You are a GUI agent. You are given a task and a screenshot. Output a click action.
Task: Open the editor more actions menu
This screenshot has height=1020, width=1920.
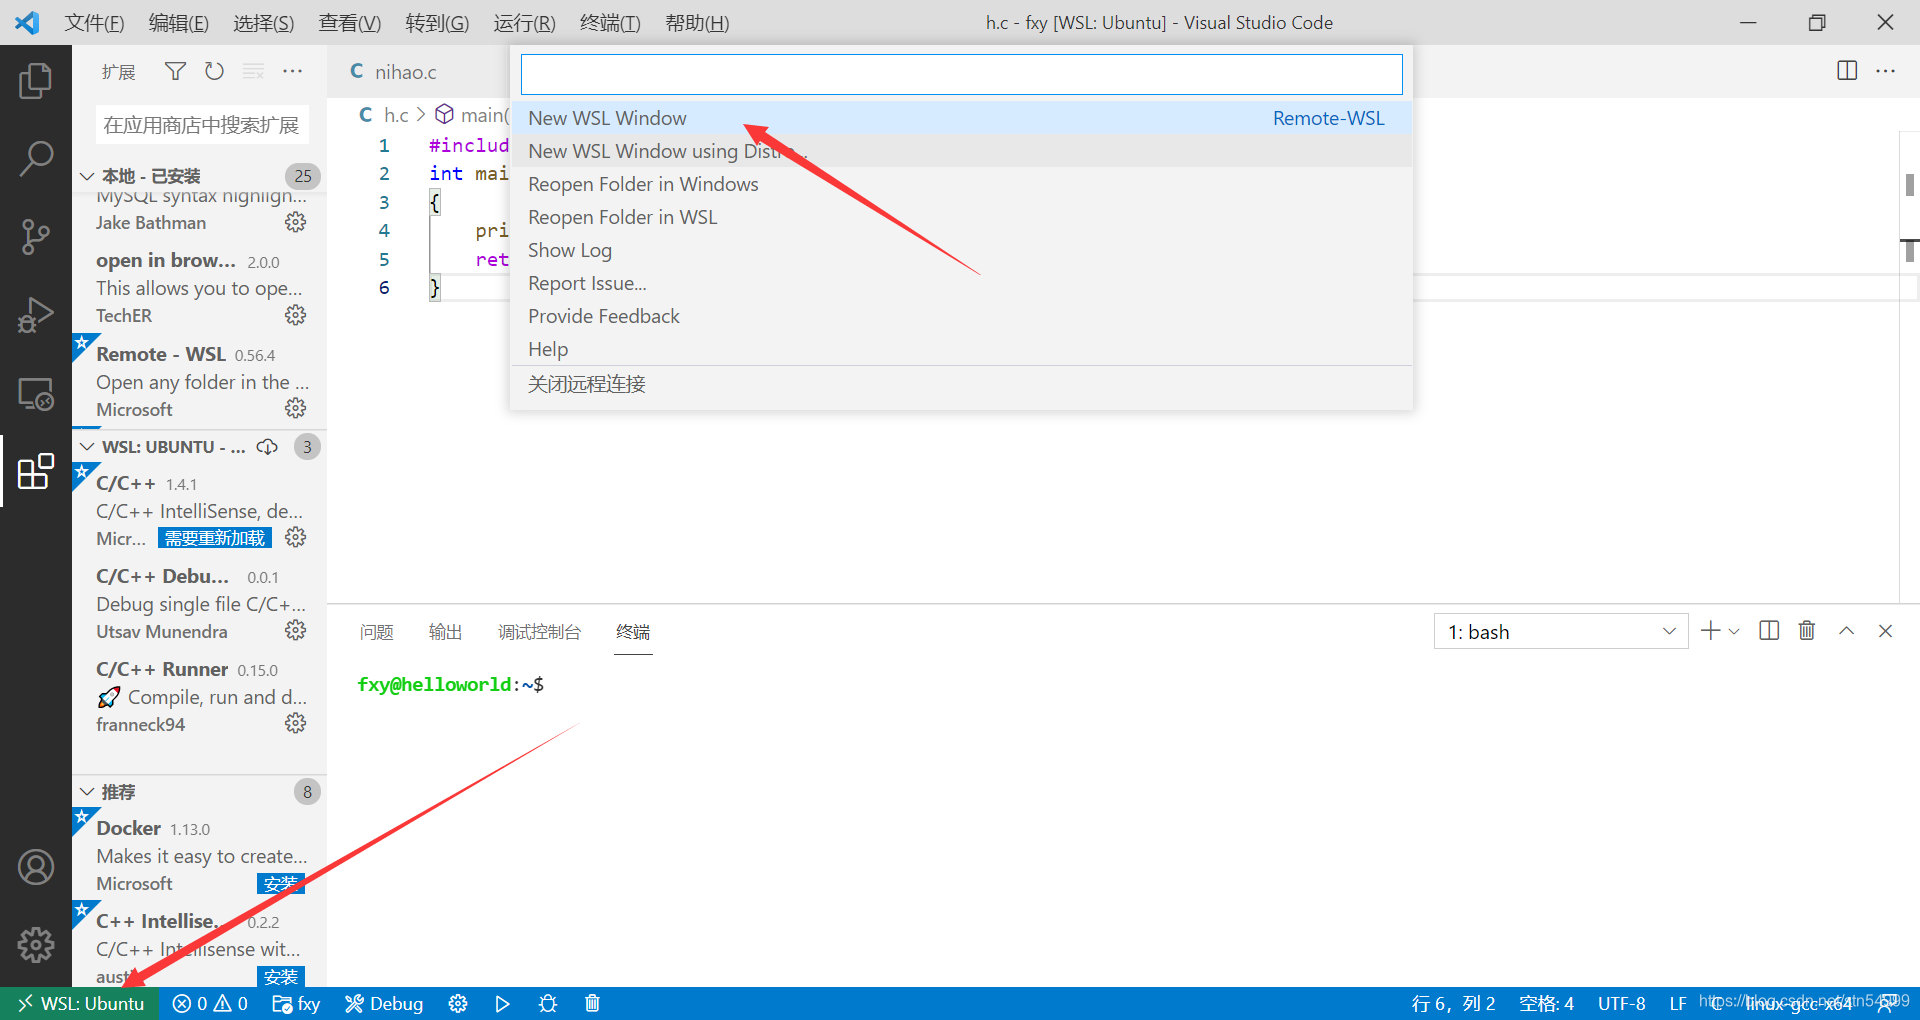[x=1886, y=71]
